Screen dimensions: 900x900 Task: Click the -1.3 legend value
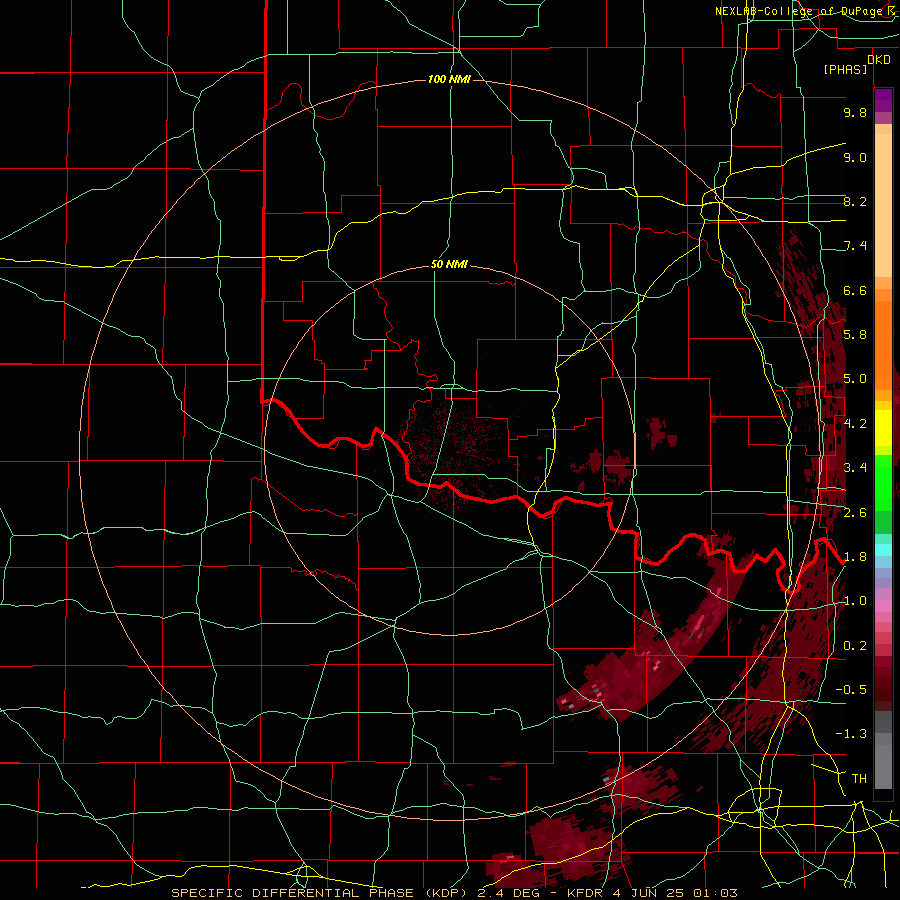[x=851, y=734]
